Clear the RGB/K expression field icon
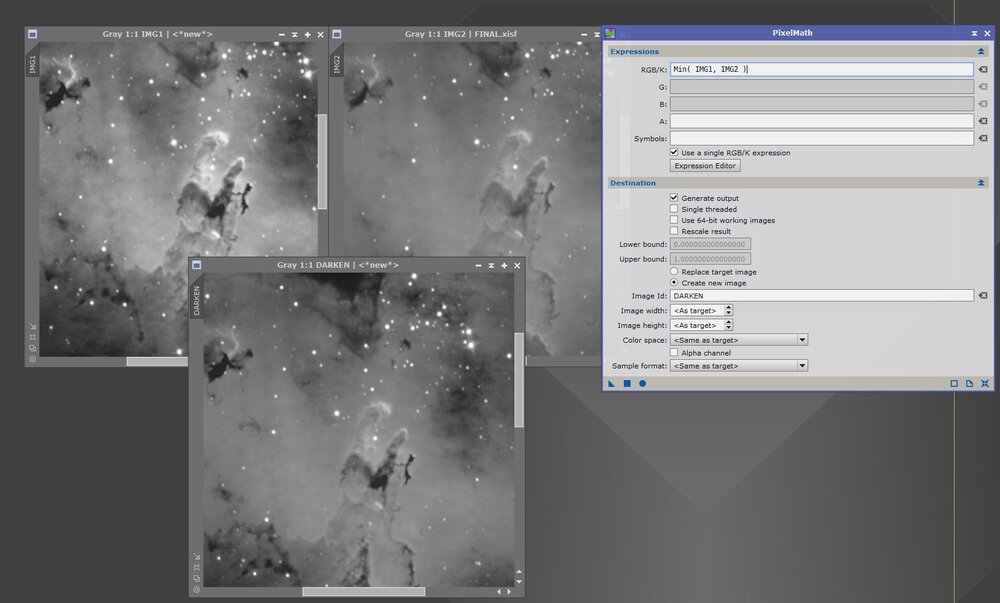Image resolution: width=1000 pixels, height=603 pixels. pyautogui.click(x=983, y=70)
